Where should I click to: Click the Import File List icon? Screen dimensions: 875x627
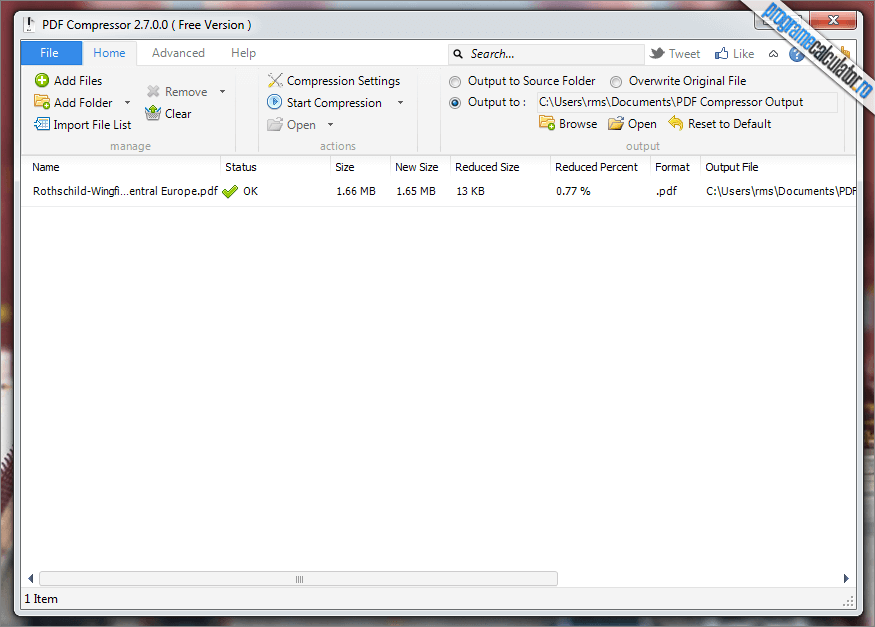(42, 124)
